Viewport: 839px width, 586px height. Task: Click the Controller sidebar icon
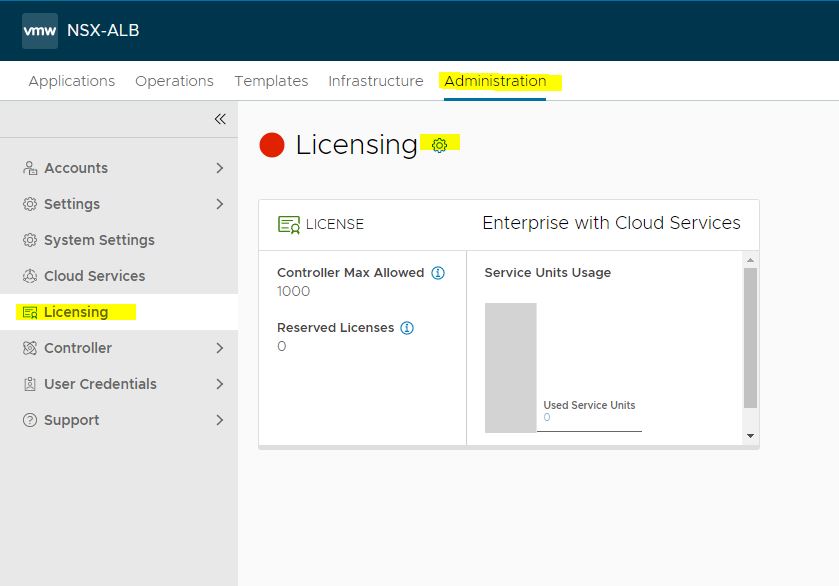point(30,348)
